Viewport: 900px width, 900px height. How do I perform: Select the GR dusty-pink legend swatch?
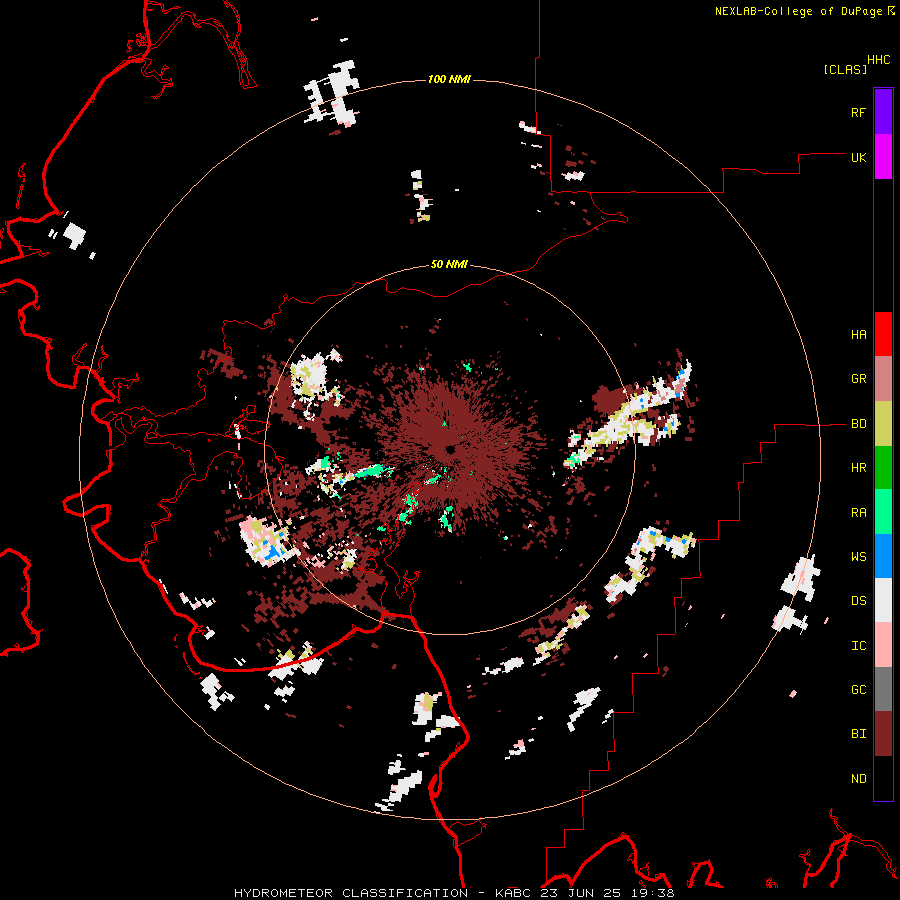click(x=883, y=379)
